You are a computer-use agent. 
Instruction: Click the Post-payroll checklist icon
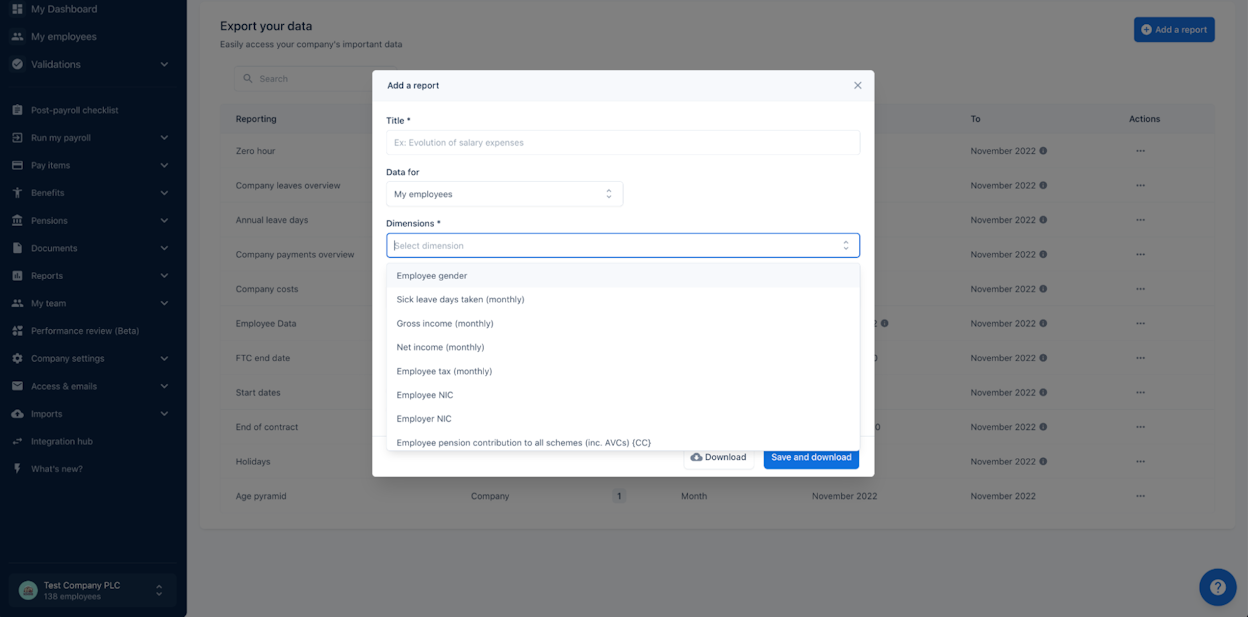17,110
